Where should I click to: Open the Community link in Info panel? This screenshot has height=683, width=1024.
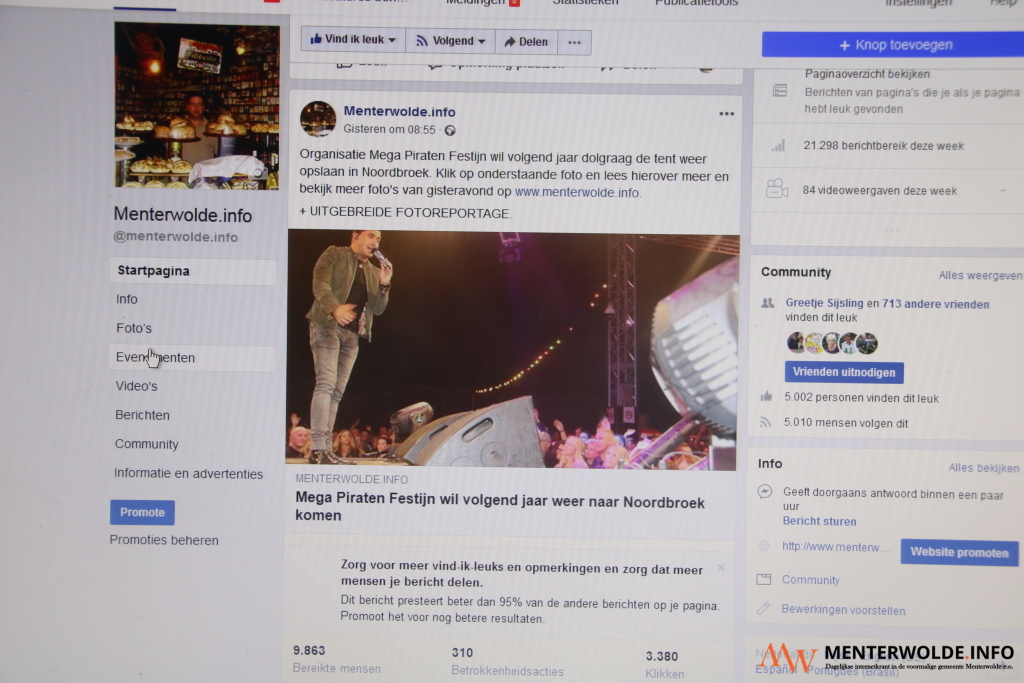coord(810,580)
